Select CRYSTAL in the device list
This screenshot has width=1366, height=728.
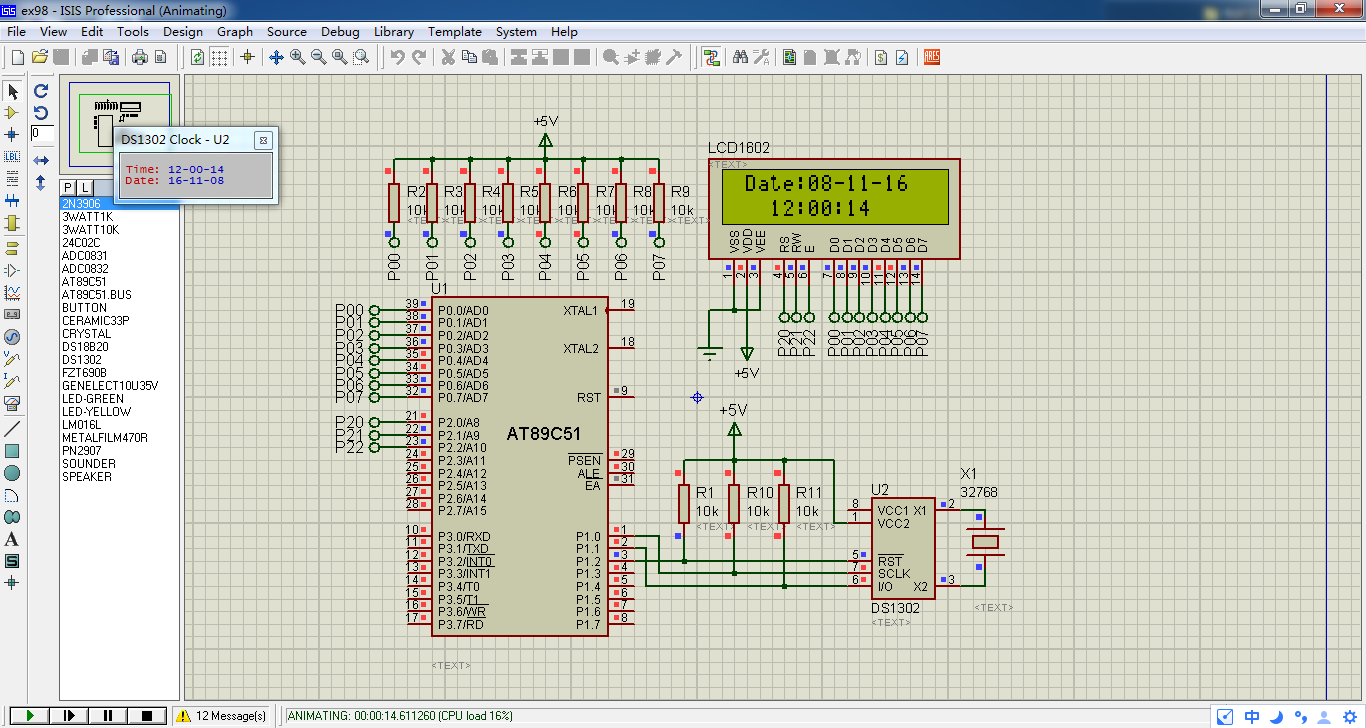[x=86, y=334]
